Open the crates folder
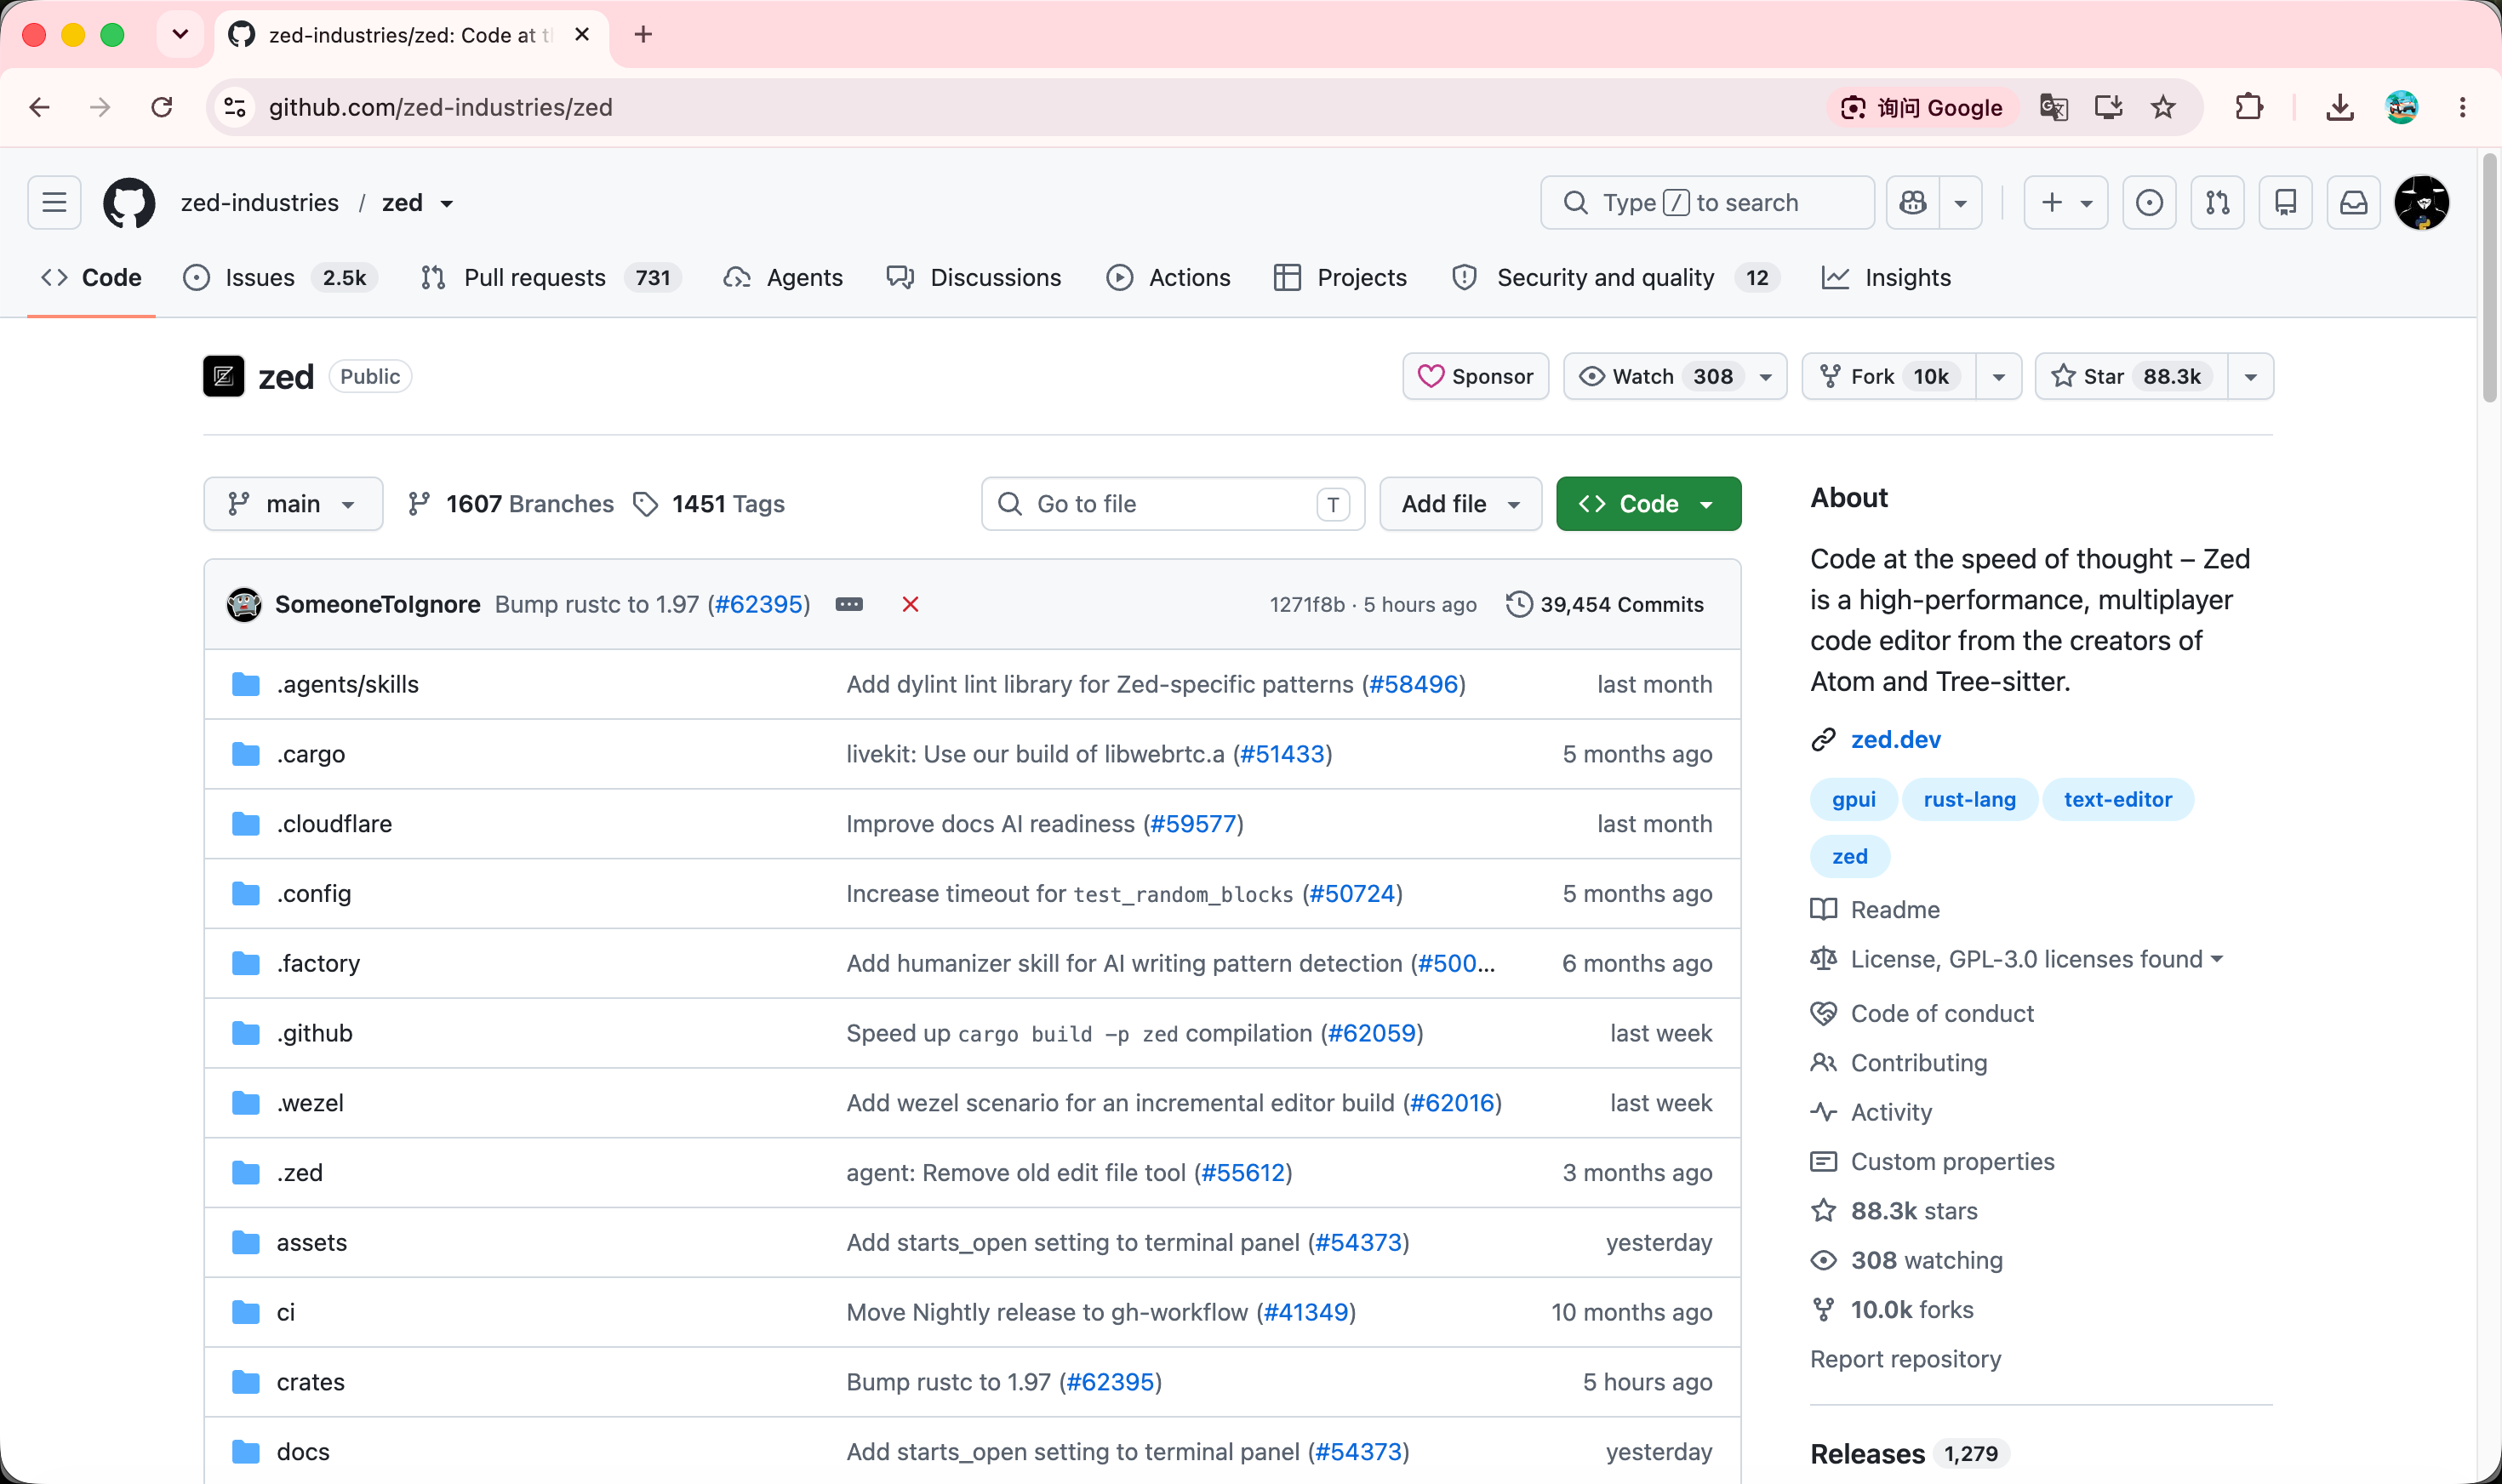2502x1484 pixels. pyautogui.click(x=311, y=1382)
